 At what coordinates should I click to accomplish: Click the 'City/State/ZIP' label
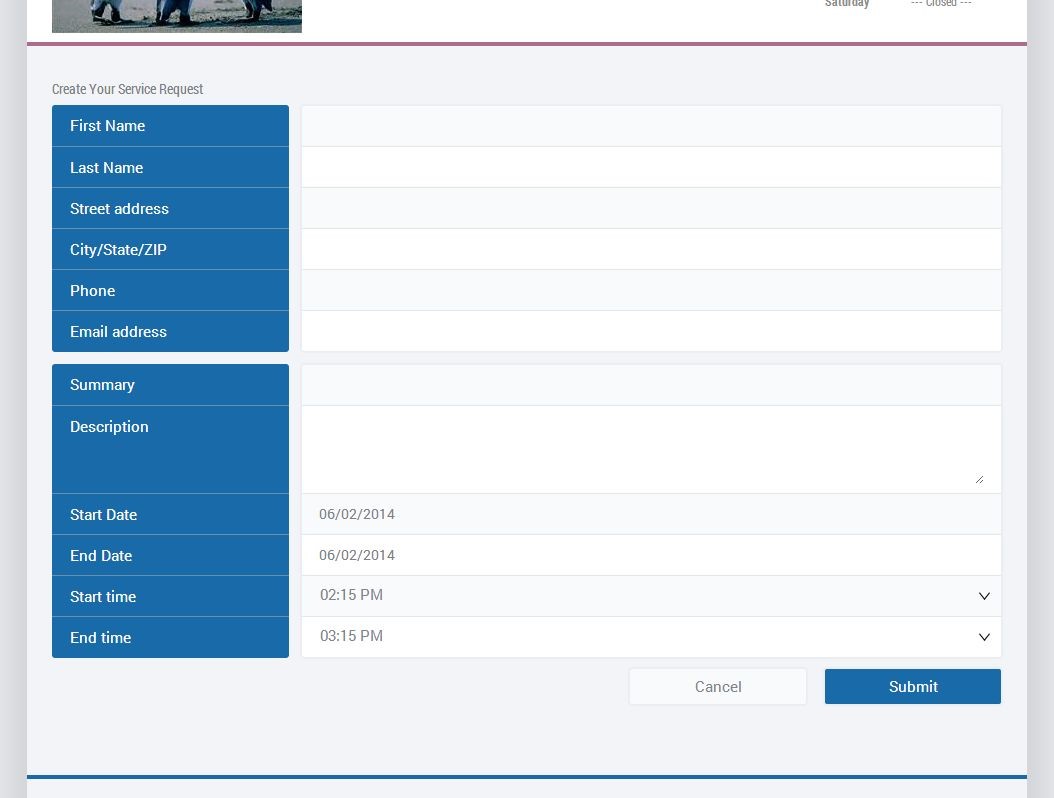(118, 250)
